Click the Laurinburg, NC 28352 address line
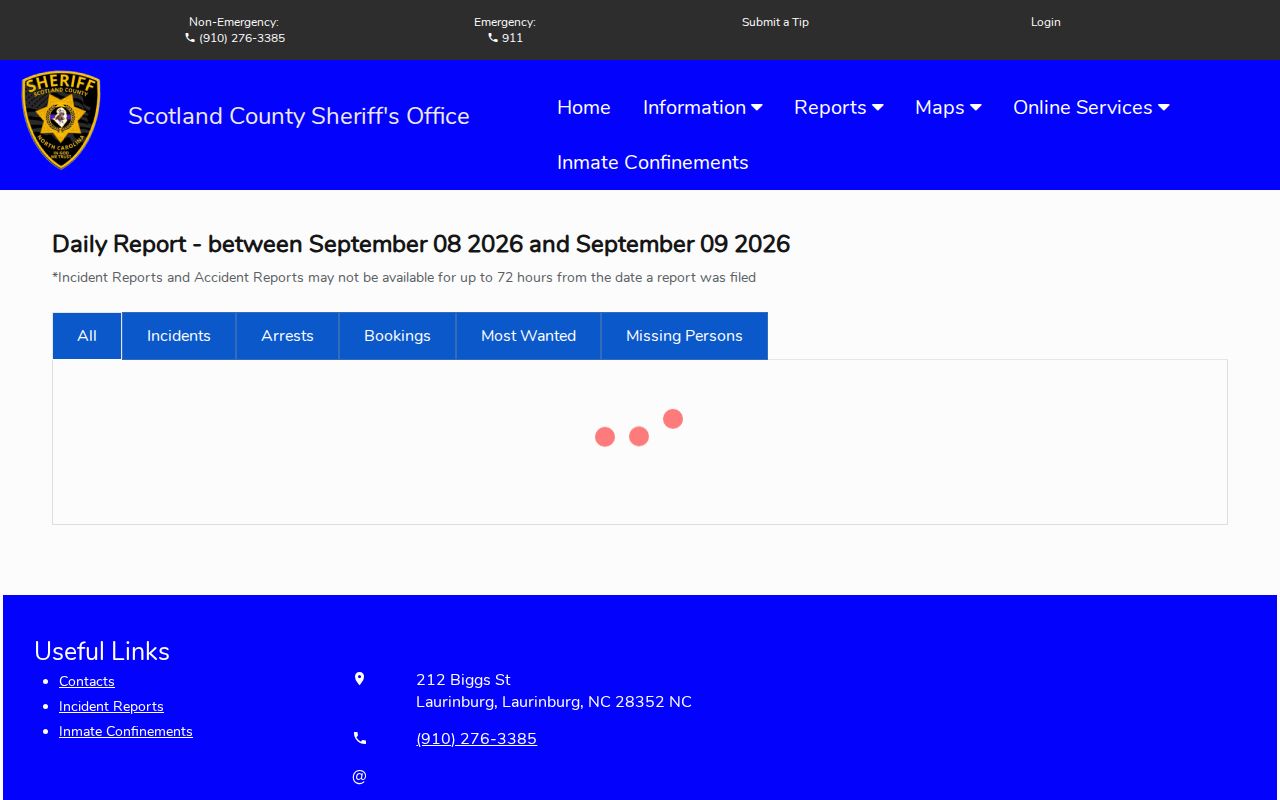Image resolution: width=1280 pixels, height=800 pixels. (554, 702)
